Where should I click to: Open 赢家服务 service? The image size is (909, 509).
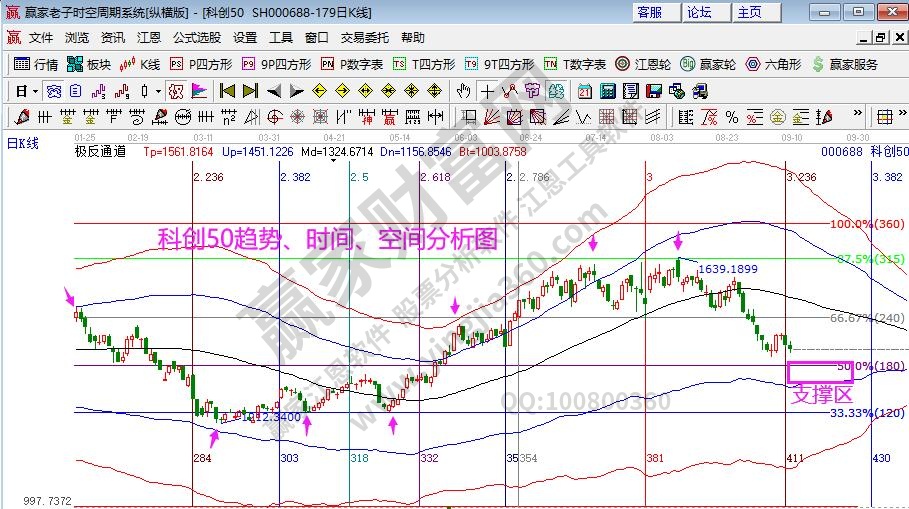pos(845,64)
